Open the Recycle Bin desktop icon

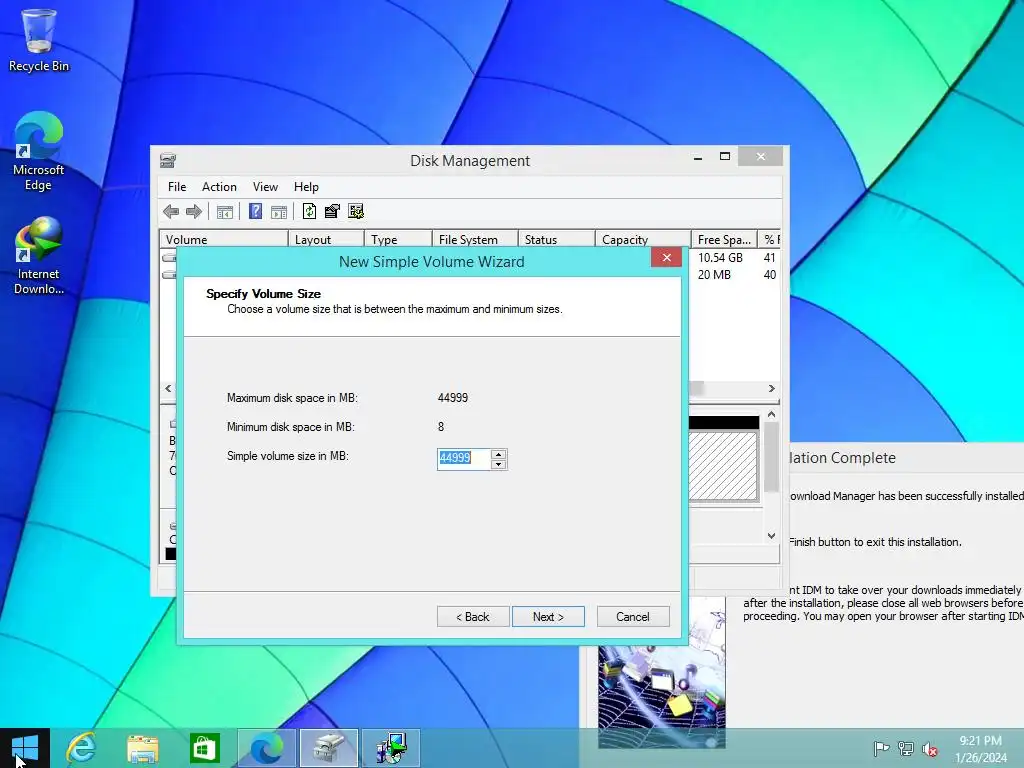(39, 40)
